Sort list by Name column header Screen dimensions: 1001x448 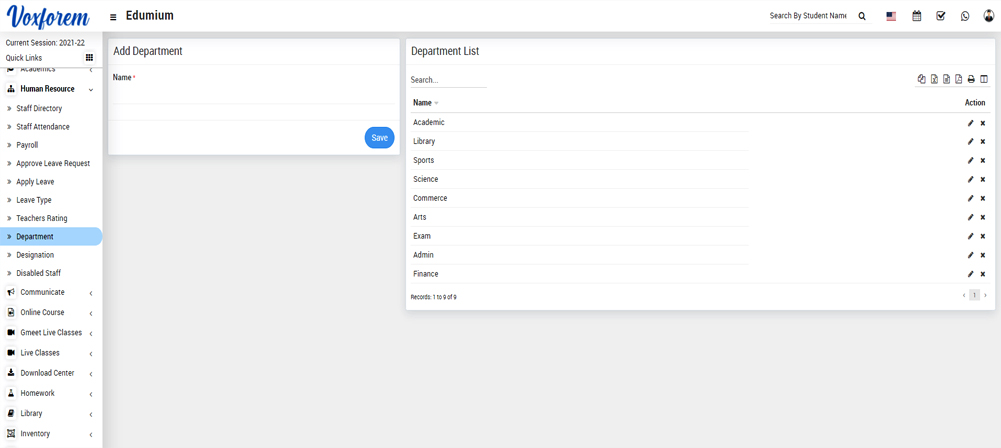click(x=423, y=103)
